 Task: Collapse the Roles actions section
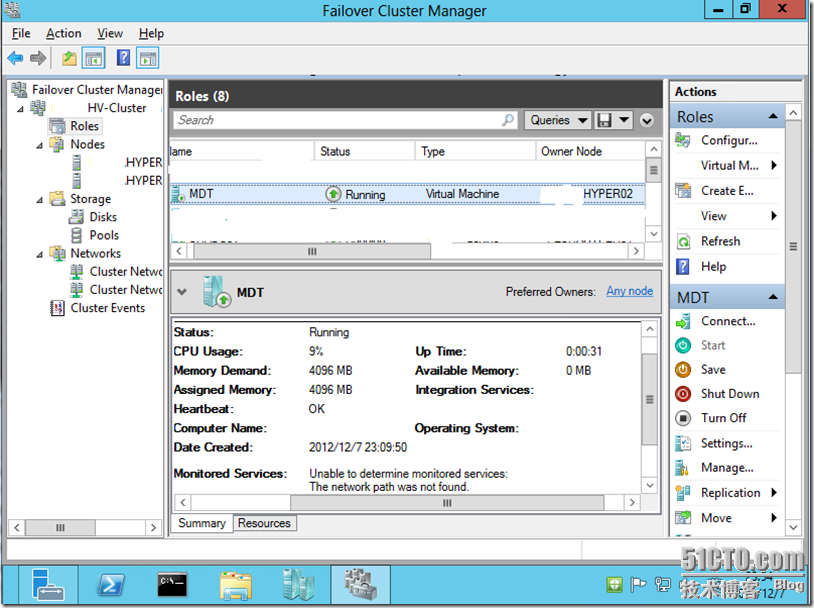[773, 116]
